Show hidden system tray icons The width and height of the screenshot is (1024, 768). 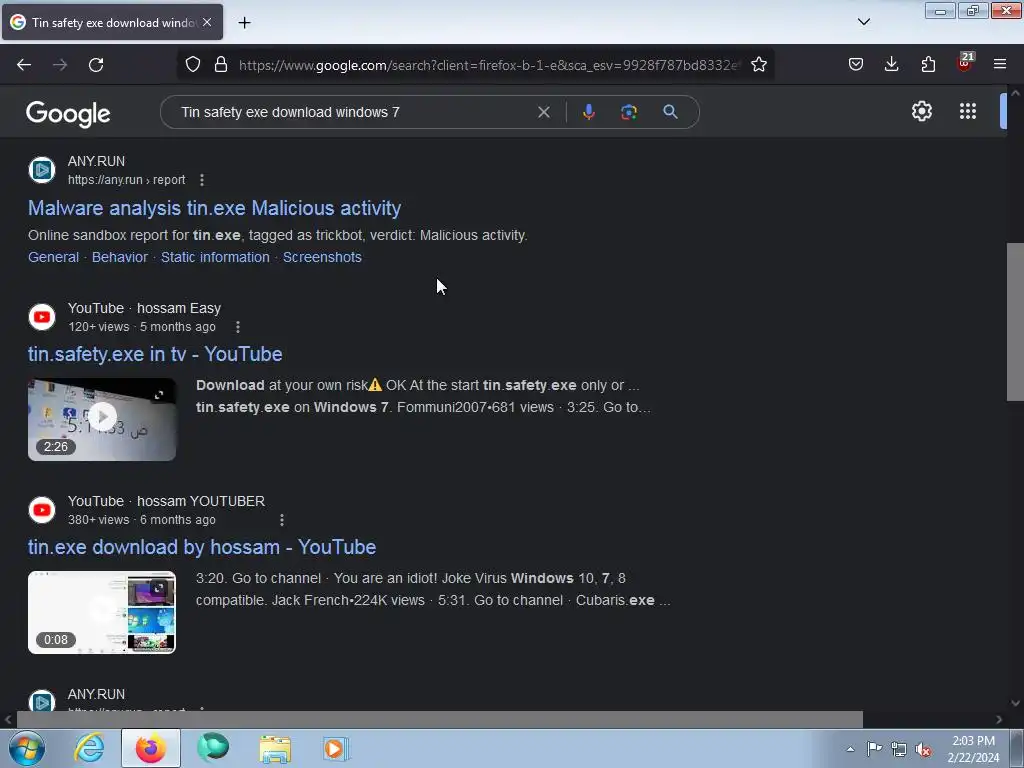[850, 749]
